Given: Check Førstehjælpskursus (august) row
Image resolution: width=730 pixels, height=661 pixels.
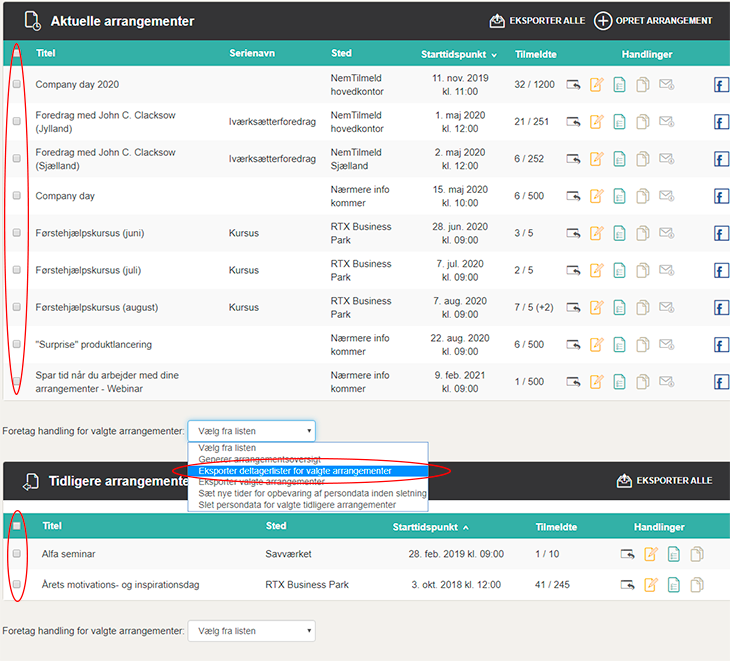Looking at the screenshot, I should 17,307.
